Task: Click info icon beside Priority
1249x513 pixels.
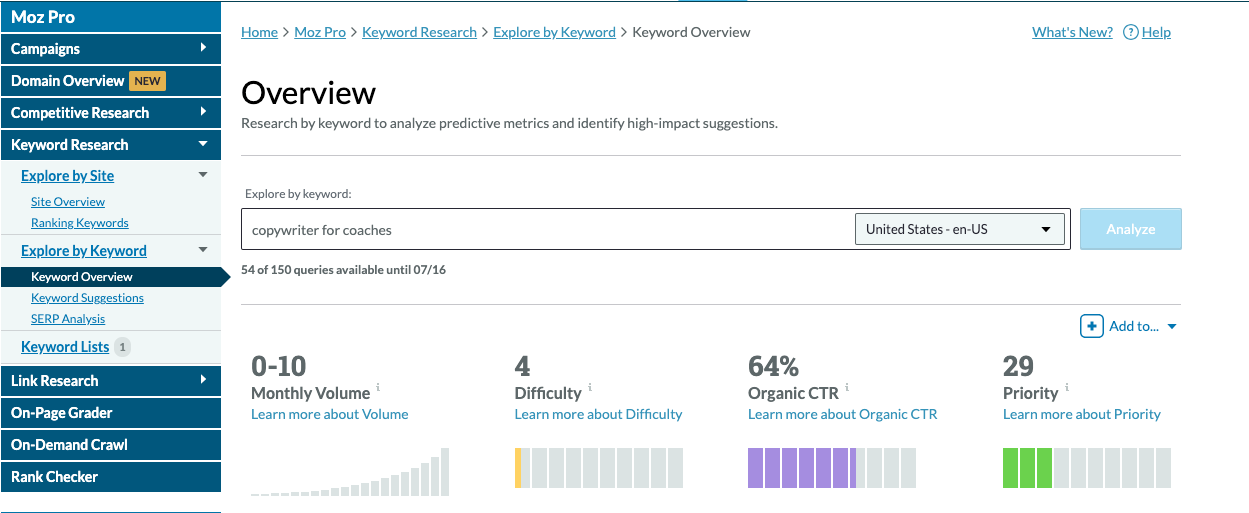Action: click(1067, 388)
